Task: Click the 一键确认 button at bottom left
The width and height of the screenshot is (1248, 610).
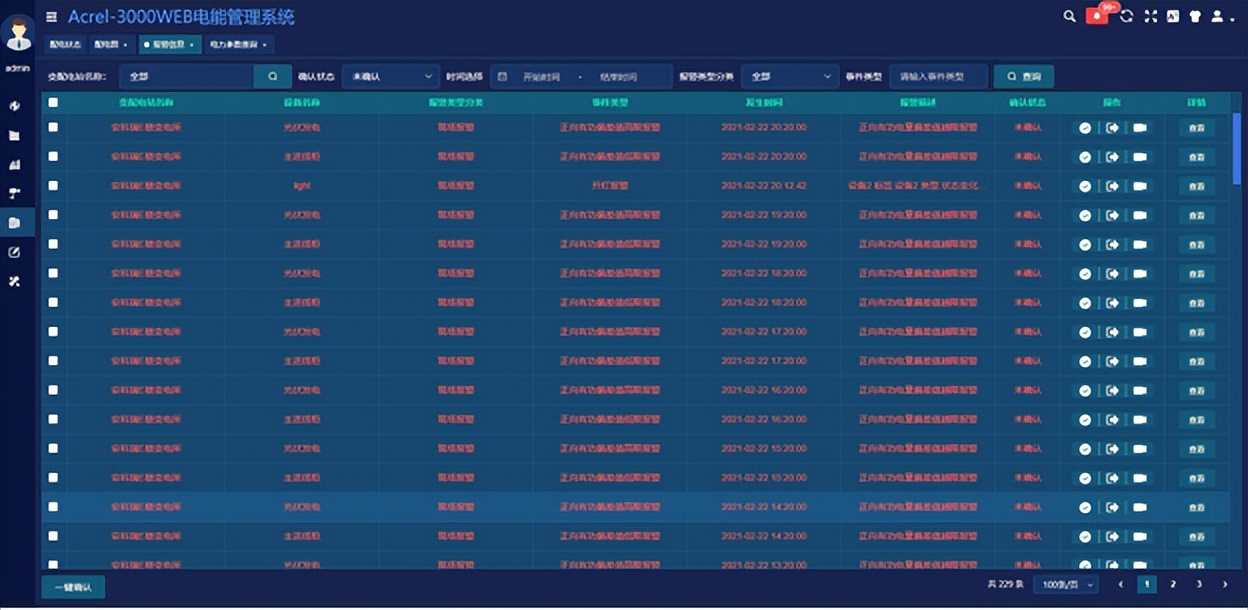Action: [73, 587]
